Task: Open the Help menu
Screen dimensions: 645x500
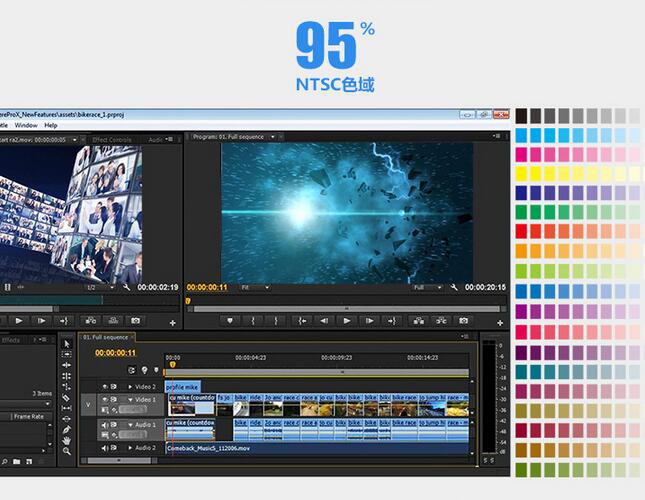Action: [51, 125]
